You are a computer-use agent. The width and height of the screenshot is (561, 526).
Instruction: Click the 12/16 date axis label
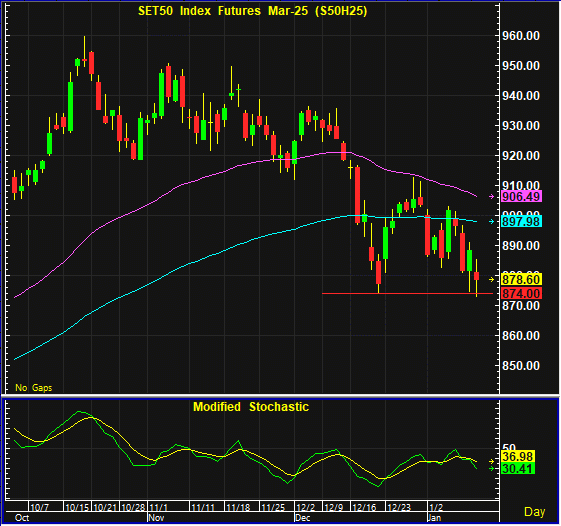[364, 507]
